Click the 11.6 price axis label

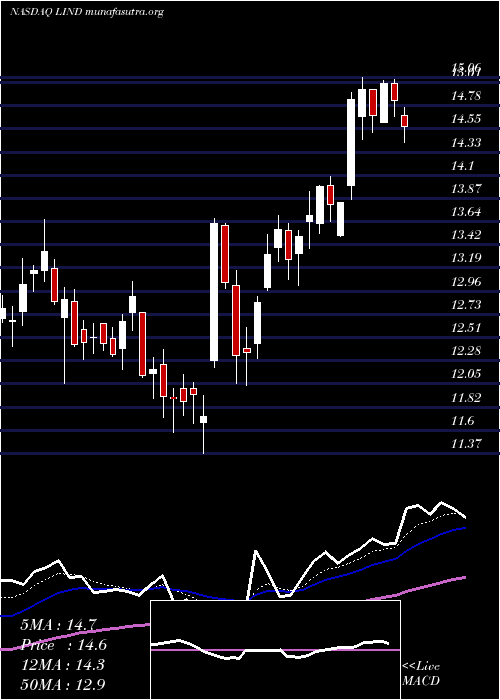462,421
